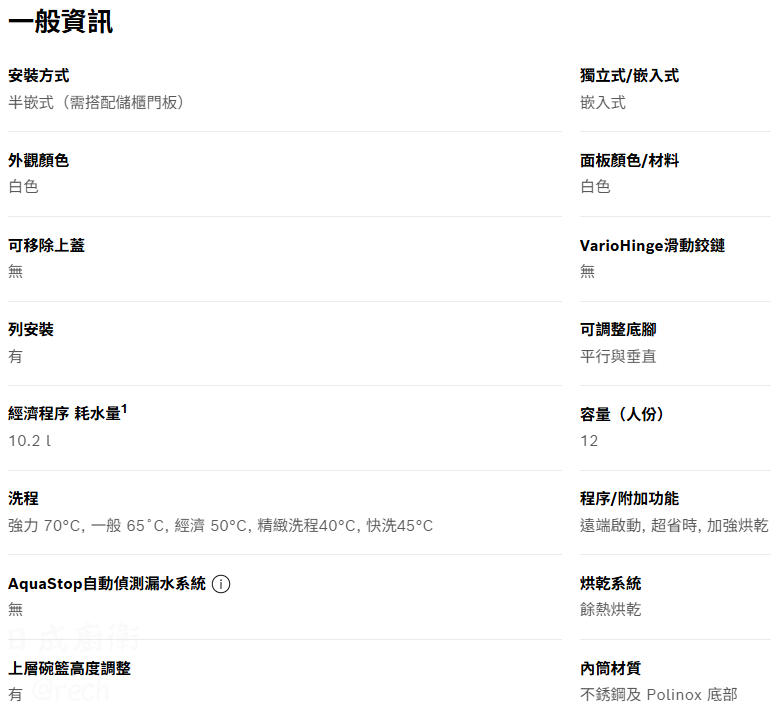This screenshot has width=771, height=704.
Task: Select the 外觀顏色 label
Action: click(38, 160)
